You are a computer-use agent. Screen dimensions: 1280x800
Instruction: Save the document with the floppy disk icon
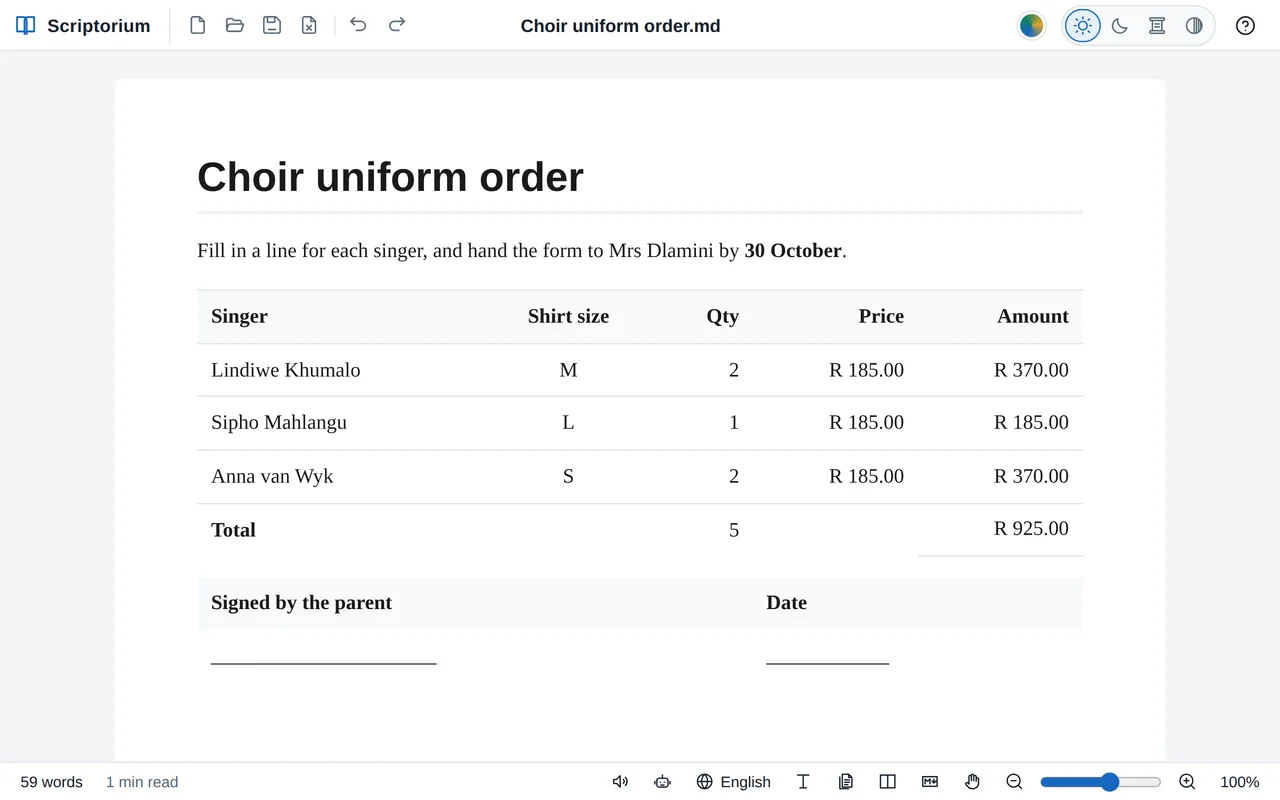pos(272,25)
